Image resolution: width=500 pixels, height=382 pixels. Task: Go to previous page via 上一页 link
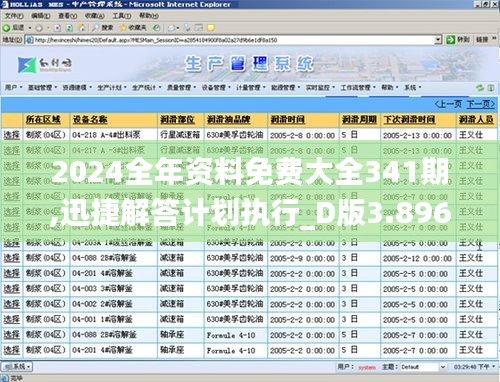tap(449, 104)
